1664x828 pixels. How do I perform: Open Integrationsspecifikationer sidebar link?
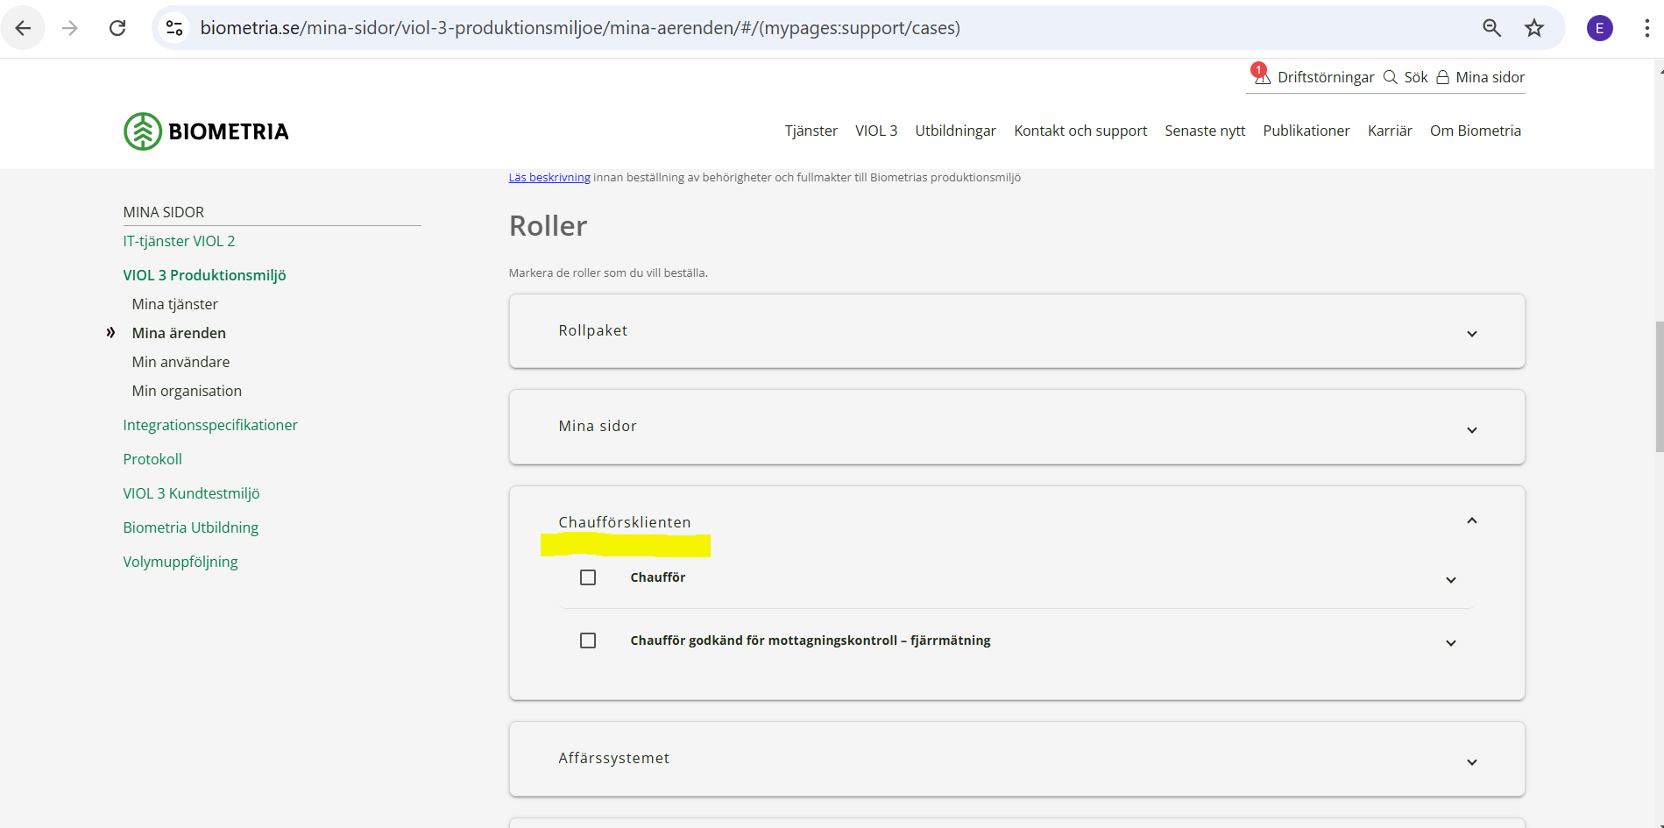[x=210, y=425]
